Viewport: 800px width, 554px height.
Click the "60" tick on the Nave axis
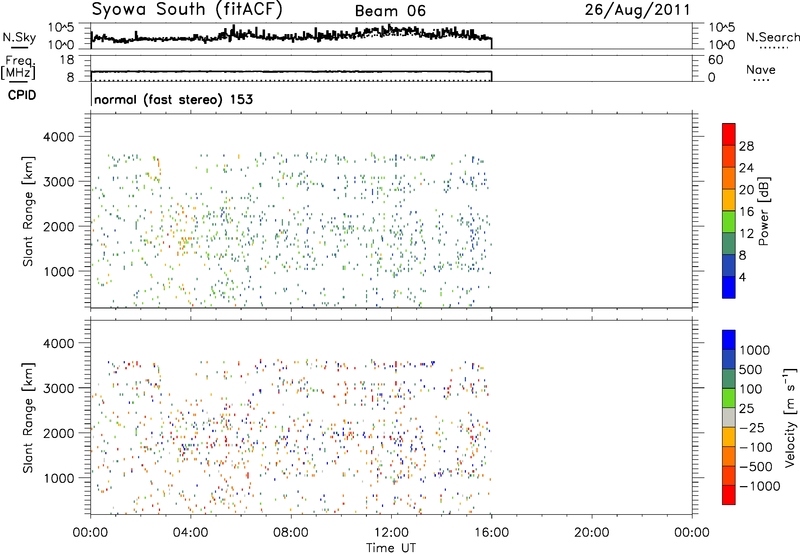[716, 60]
